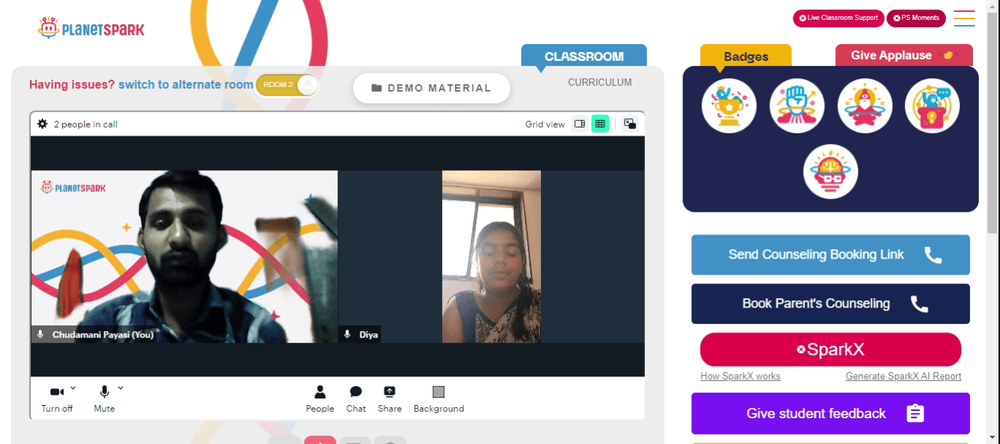Turn off the camera
Screen dimensions: 1000x444
point(57,399)
